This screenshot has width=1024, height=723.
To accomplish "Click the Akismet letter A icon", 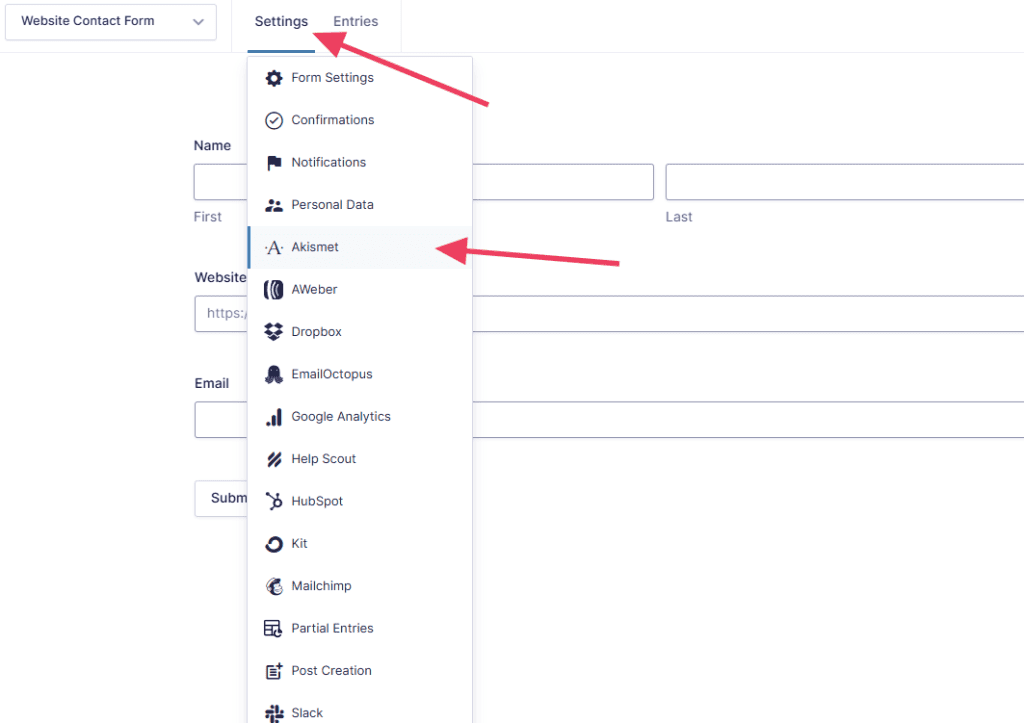I will pyautogui.click(x=274, y=248).
